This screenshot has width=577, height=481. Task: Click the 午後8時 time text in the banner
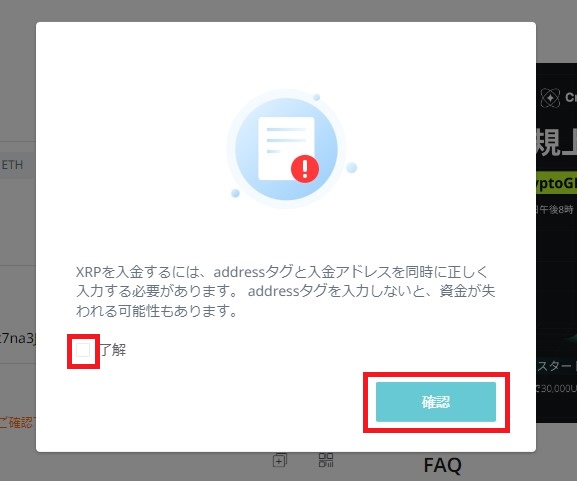tap(555, 210)
